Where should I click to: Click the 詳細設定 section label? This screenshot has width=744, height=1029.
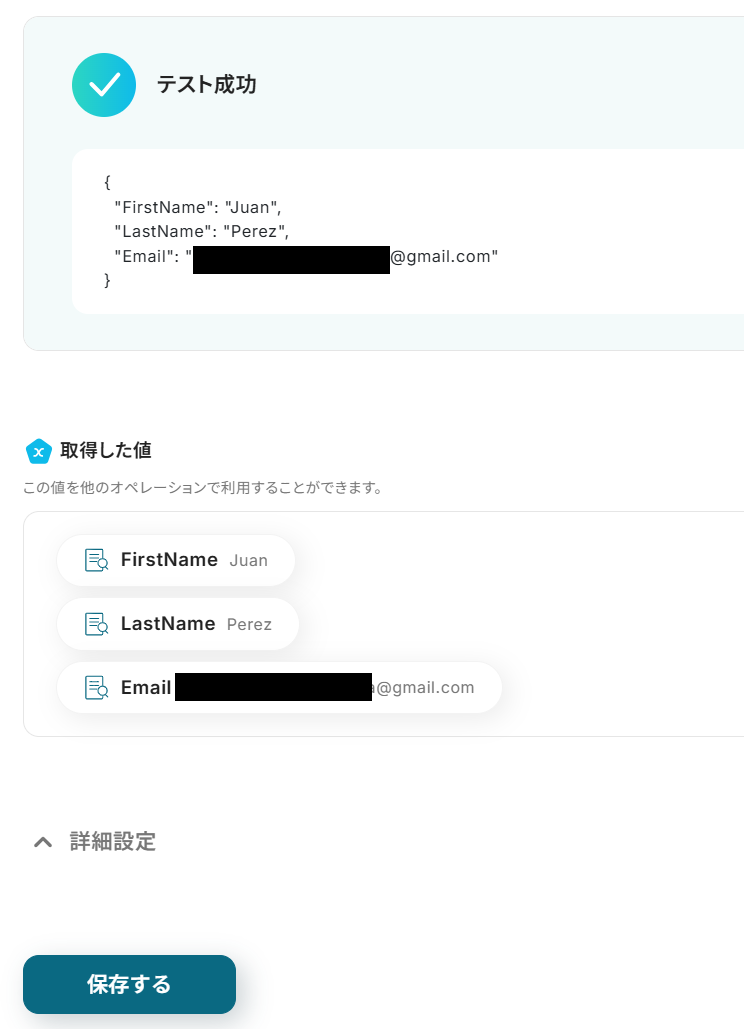point(112,841)
